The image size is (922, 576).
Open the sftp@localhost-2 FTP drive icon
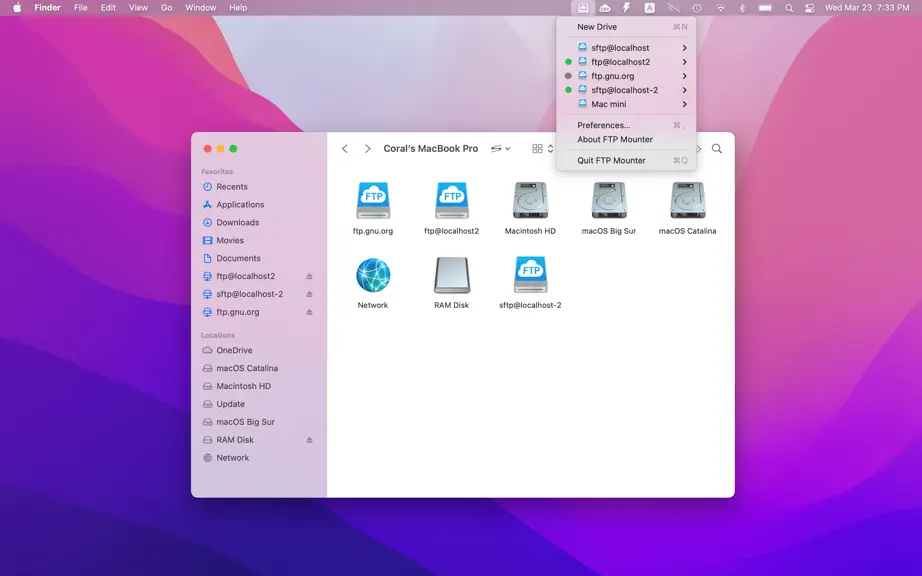[530, 275]
